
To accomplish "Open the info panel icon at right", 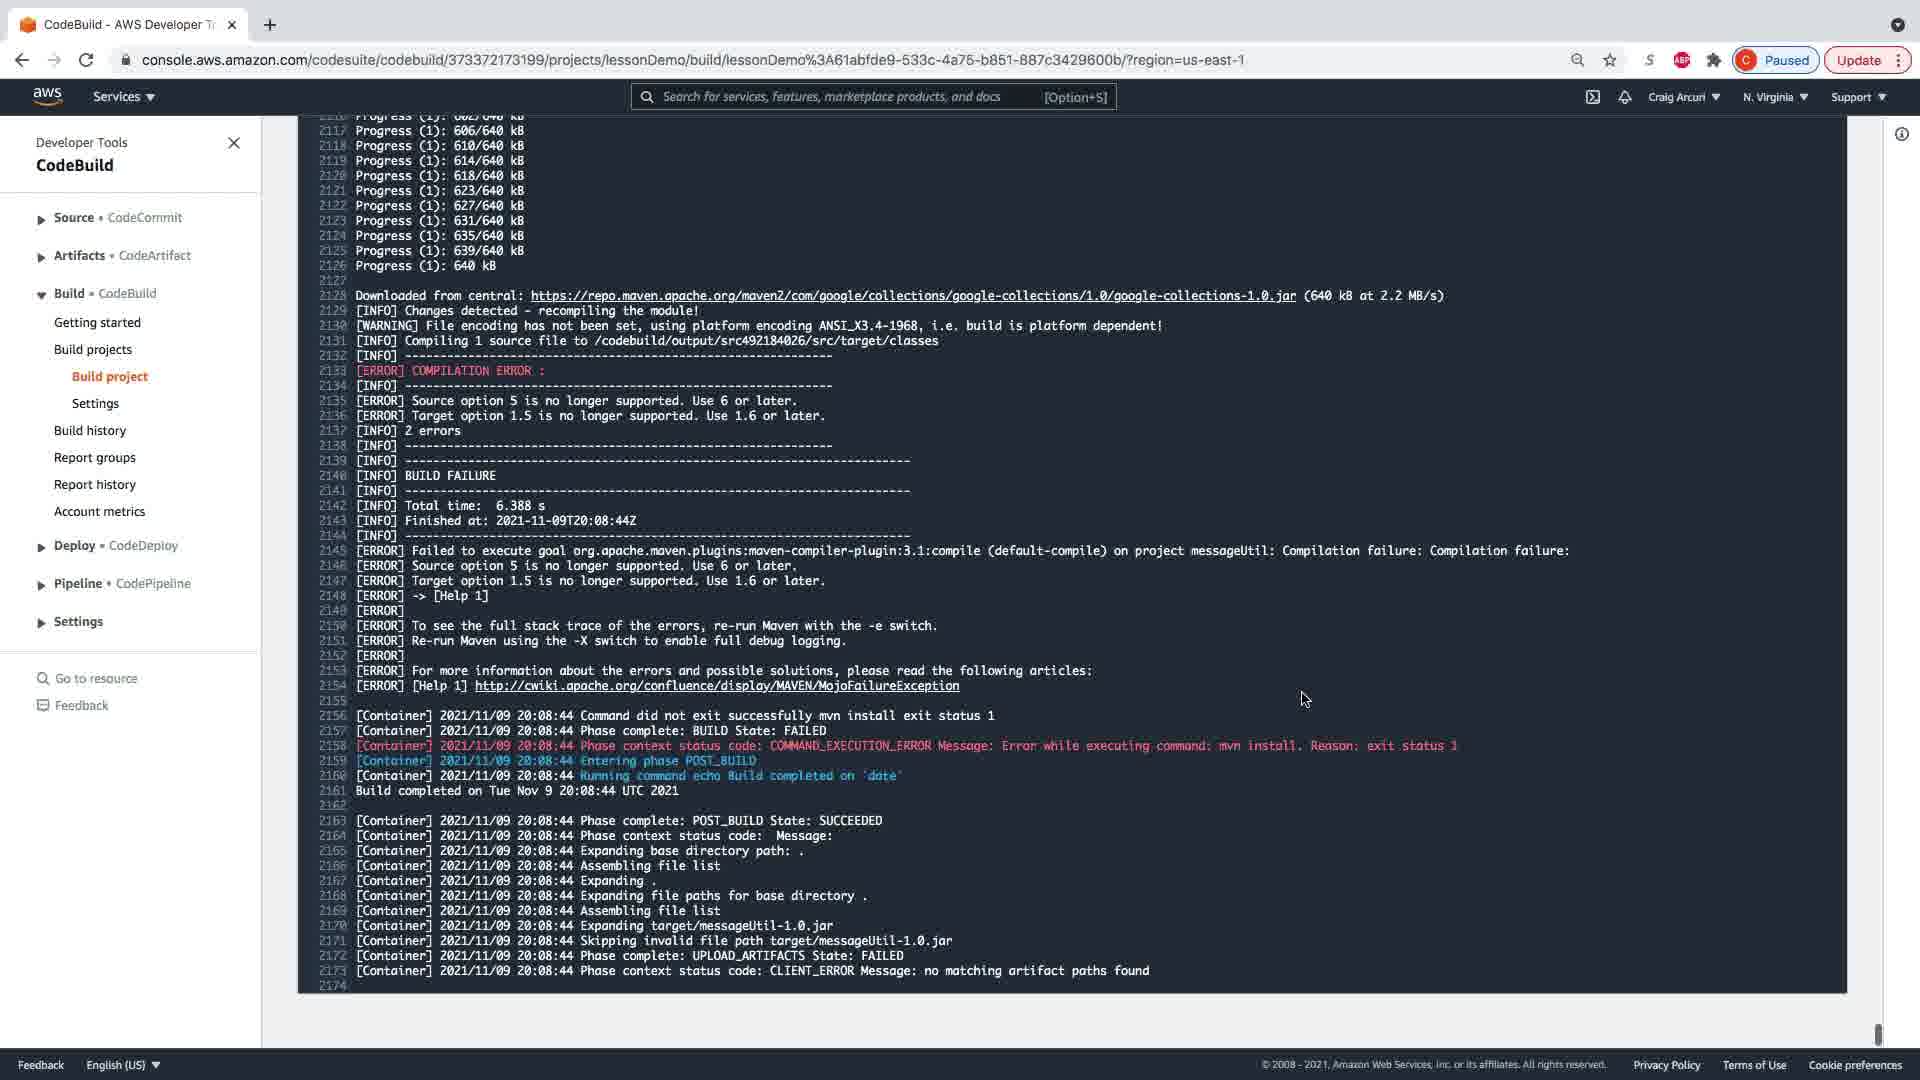I will (1901, 134).
